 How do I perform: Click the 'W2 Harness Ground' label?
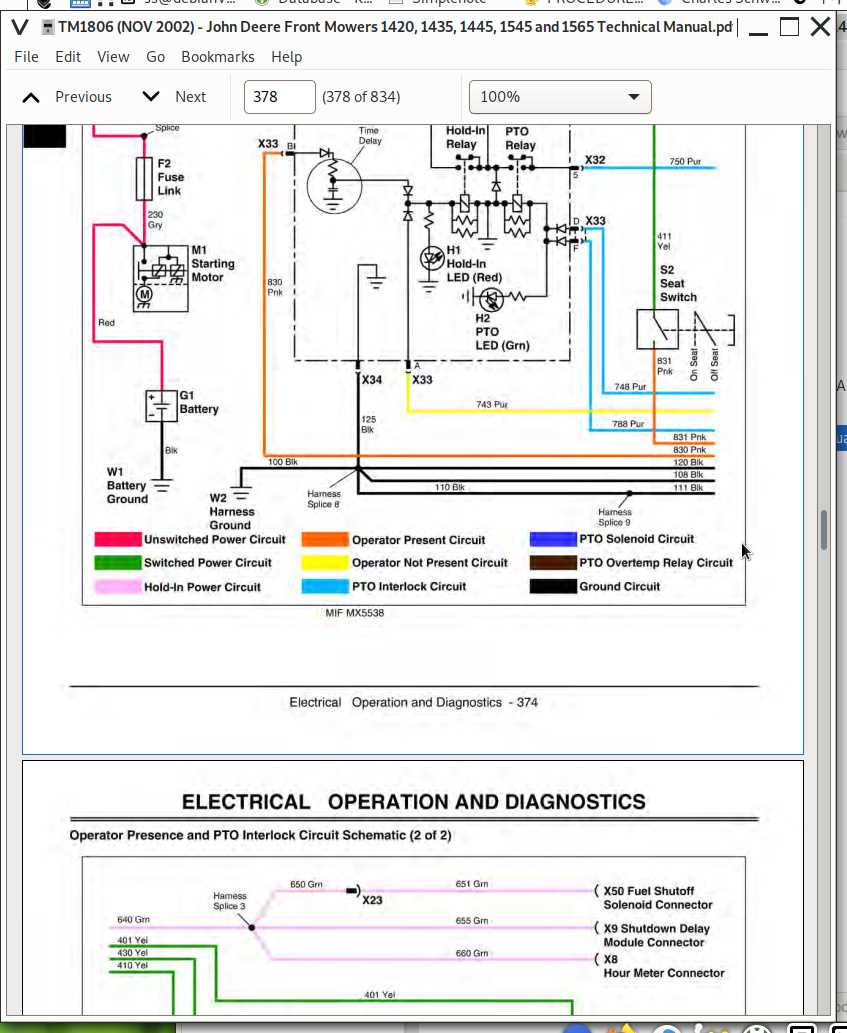[231, 512]
